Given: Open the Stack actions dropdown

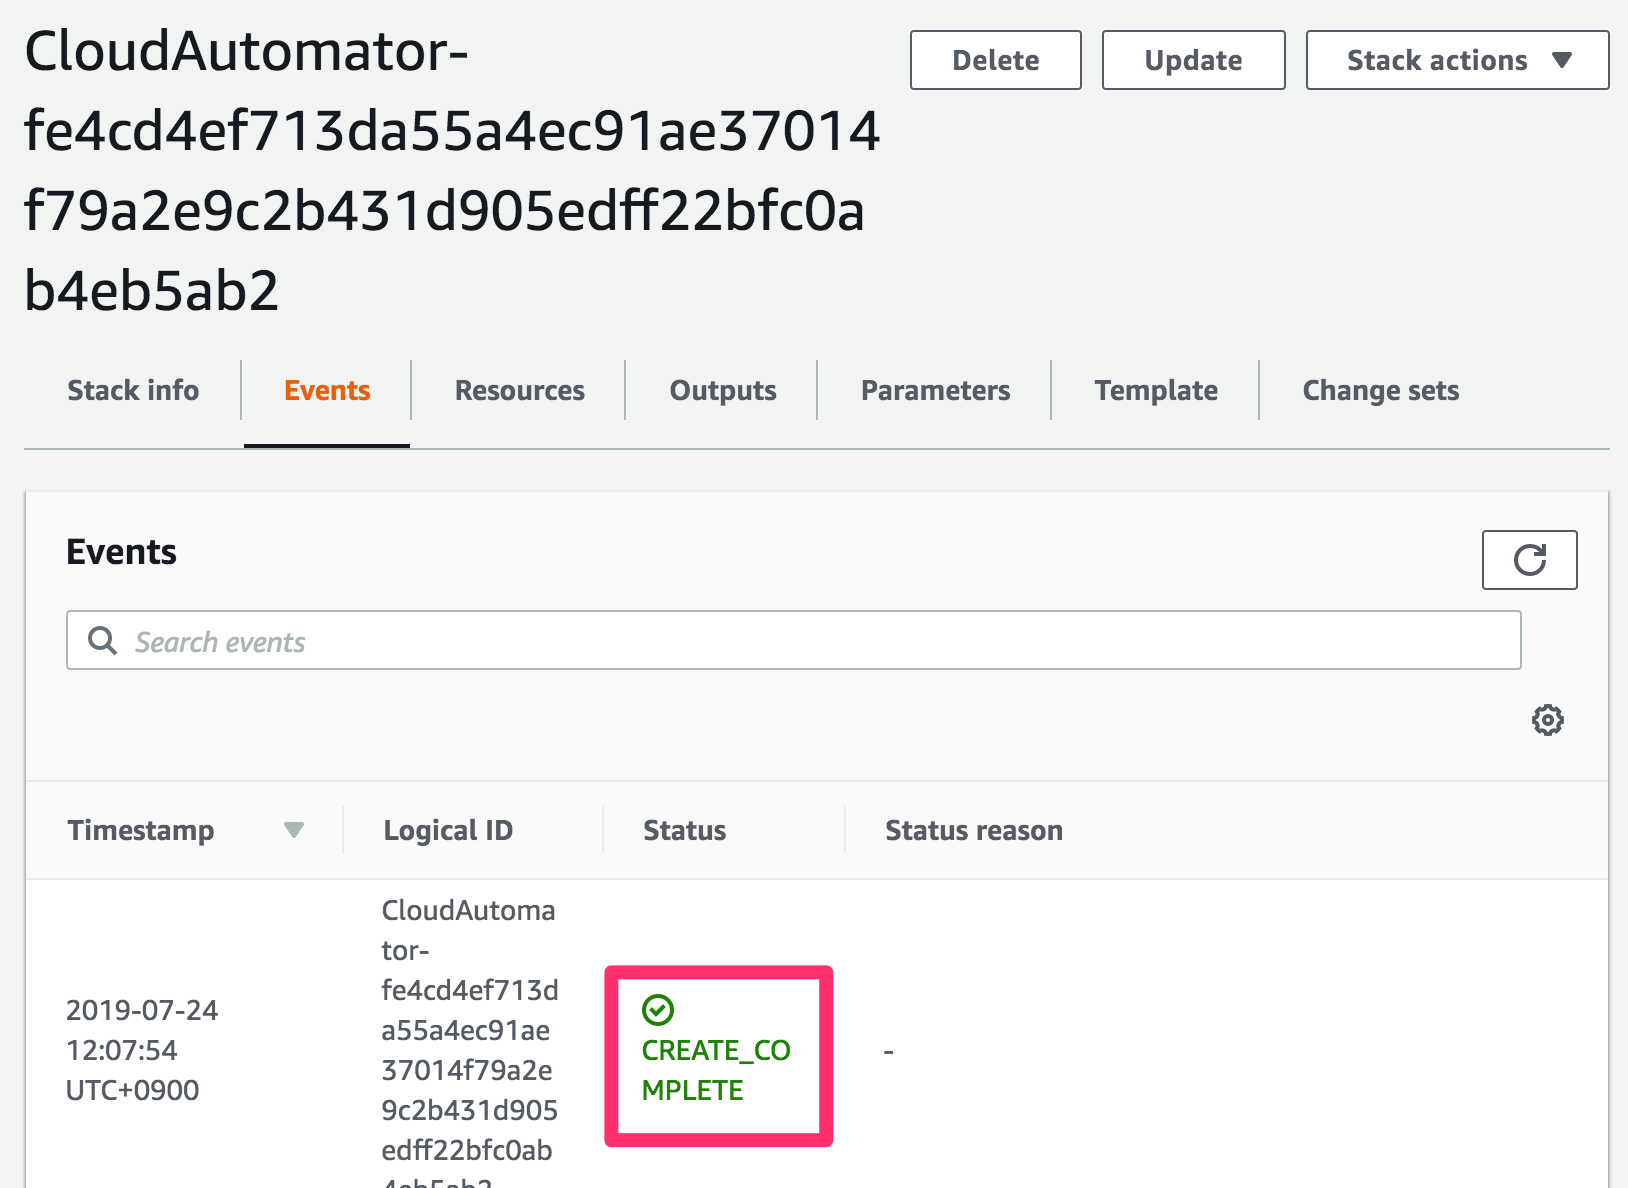Looking at the screenshot, I should (x=1457, y=60).
